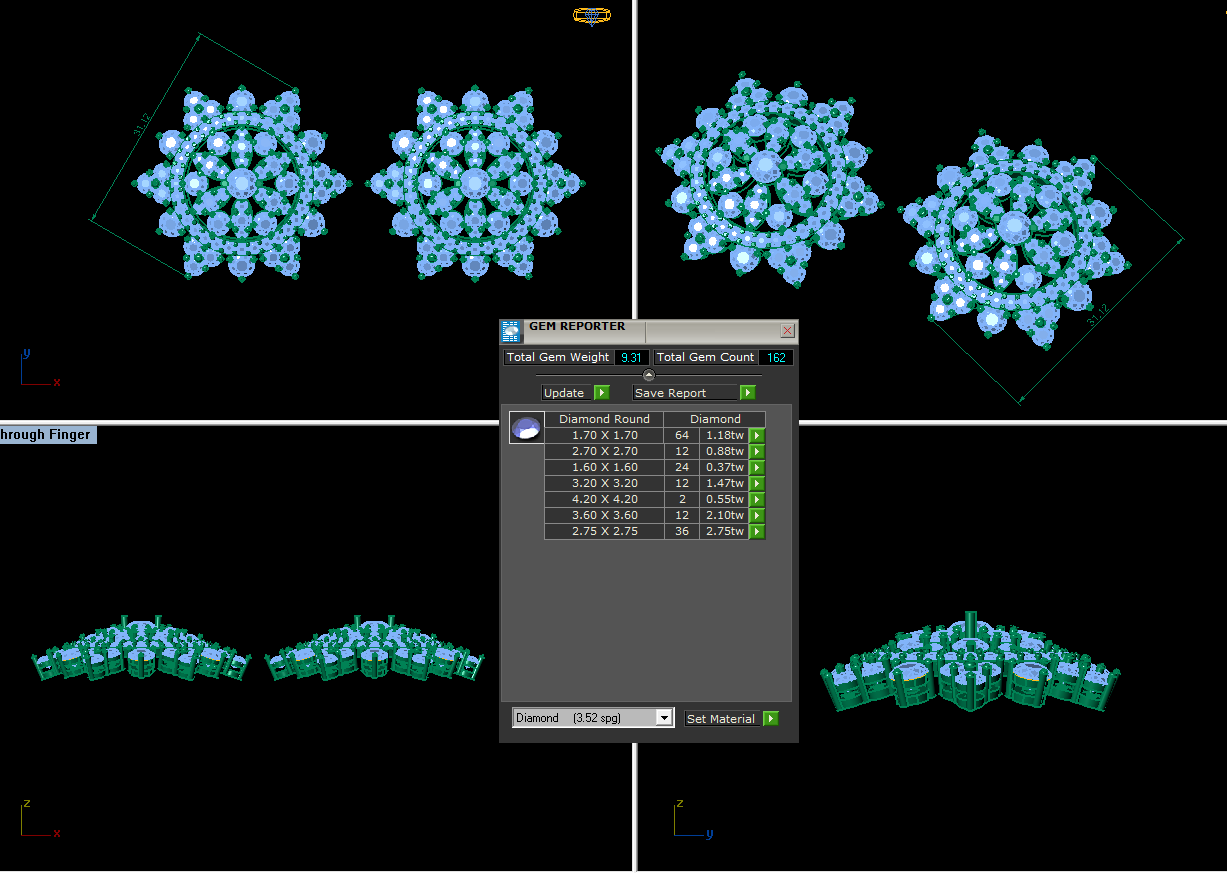1227x873 pixels.
Task: Select the diamond gem thumbnail in report
Action: point(527,427)
